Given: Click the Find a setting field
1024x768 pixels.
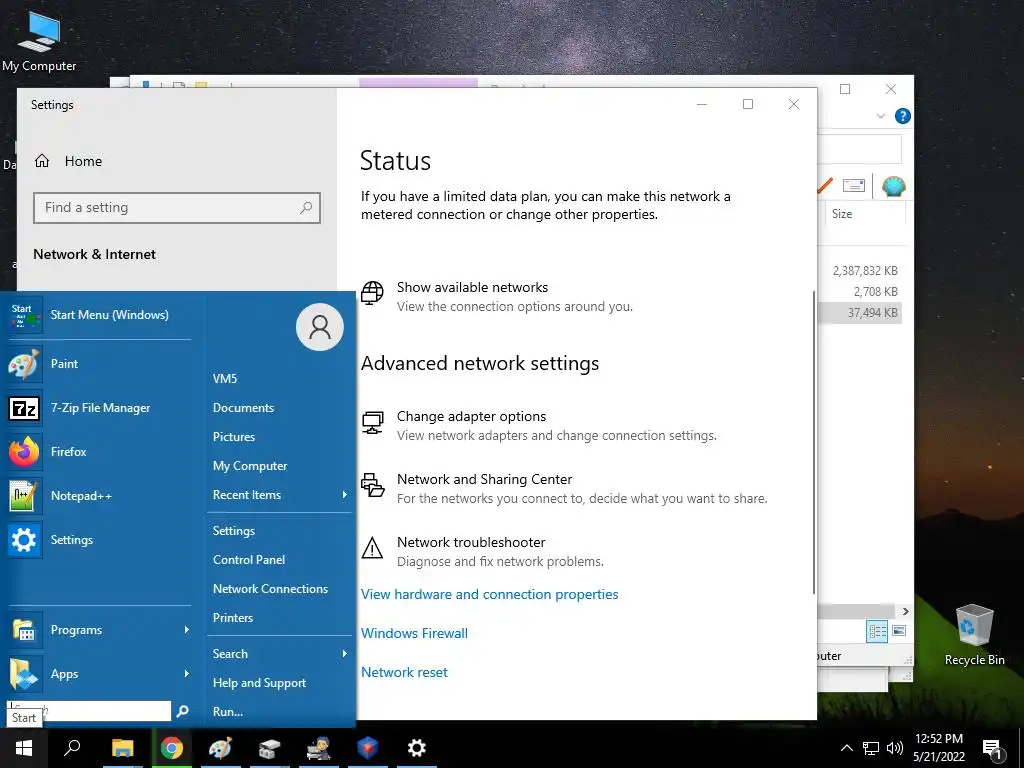Looking at the screenshot, I should (x=177, y=208).
